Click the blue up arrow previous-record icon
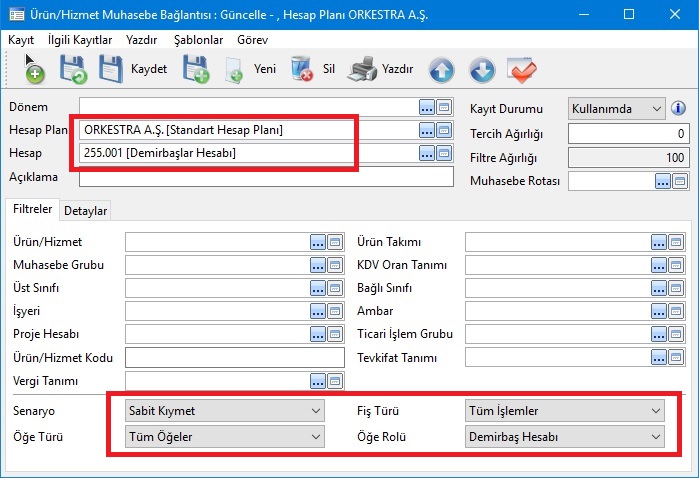Viewport: 699px width, 478px height. 442,70
